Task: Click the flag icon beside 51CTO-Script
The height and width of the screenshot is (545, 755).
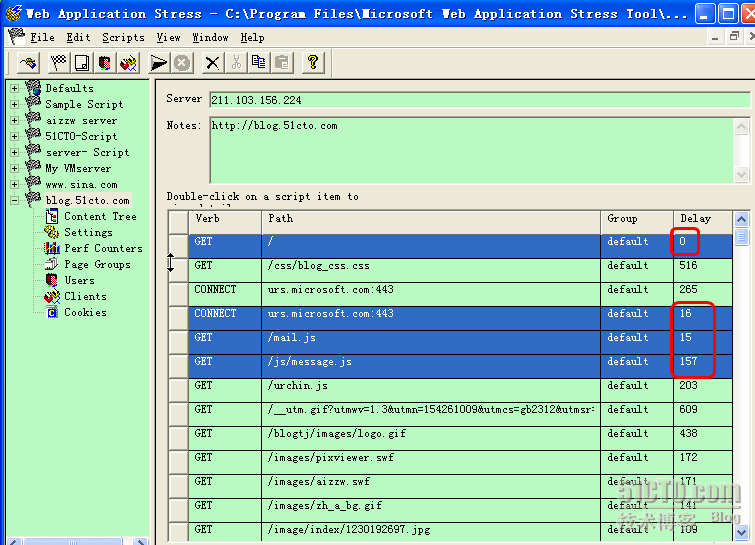Action: [x=33, y=135]
